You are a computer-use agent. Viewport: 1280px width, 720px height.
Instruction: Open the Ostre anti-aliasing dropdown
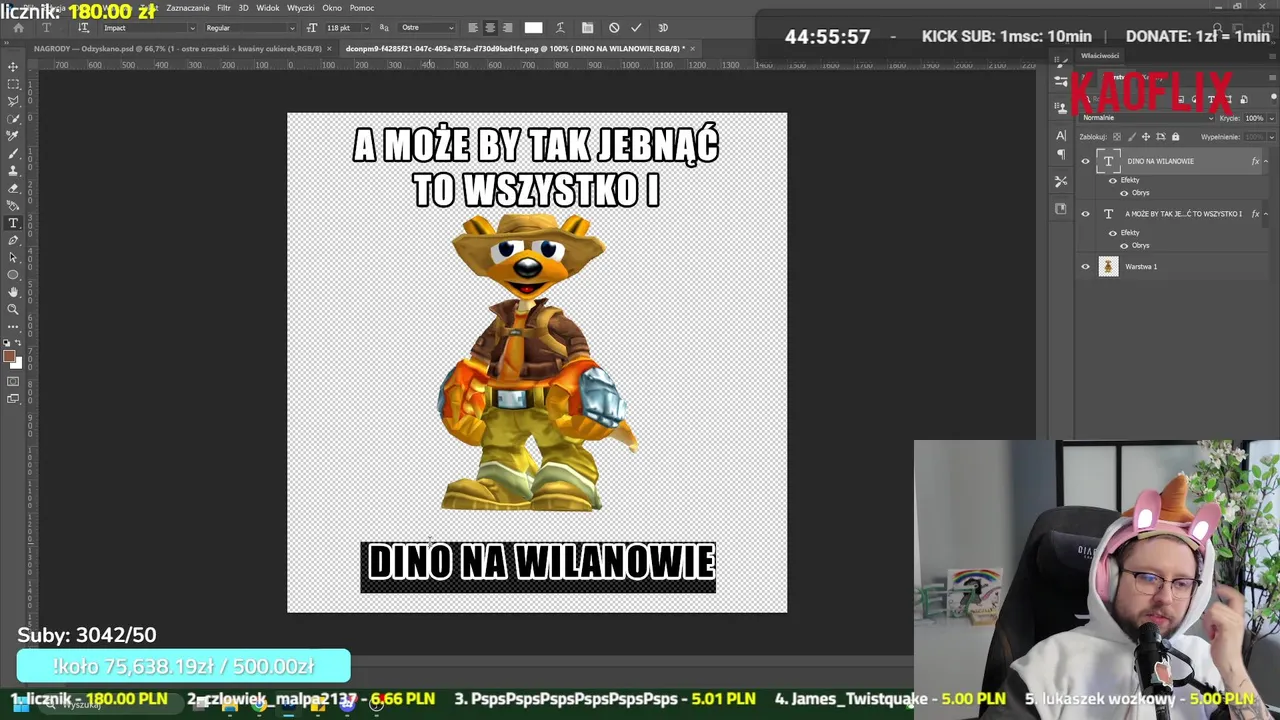point(427,28)
